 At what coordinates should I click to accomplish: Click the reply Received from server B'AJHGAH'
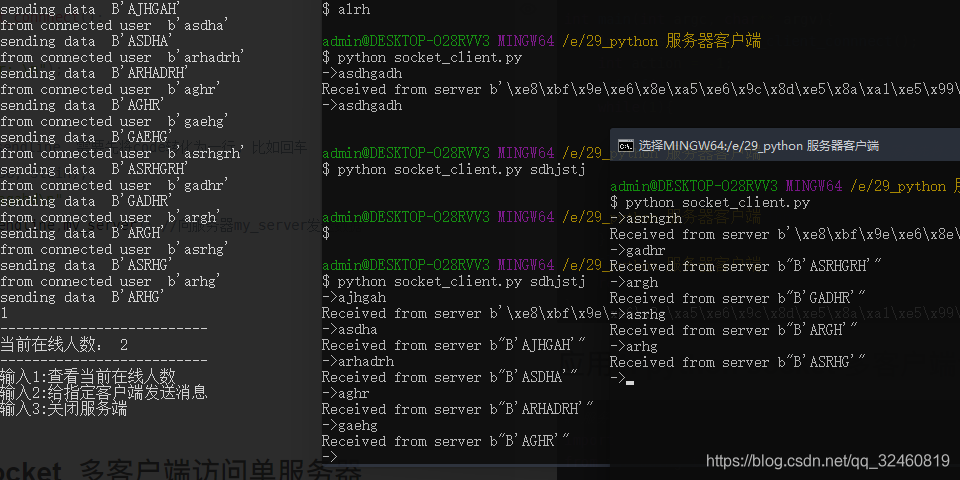454,345
